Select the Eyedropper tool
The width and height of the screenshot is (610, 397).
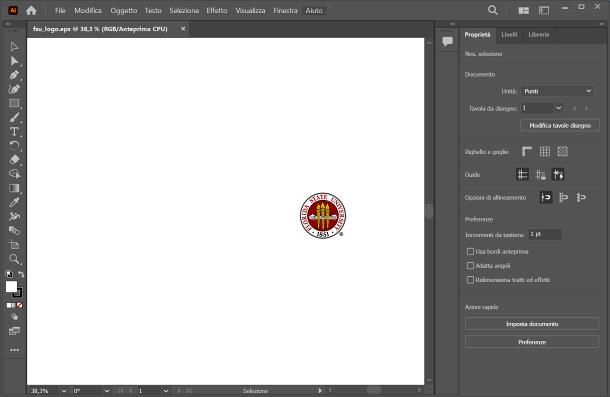[x=14, y=202]
